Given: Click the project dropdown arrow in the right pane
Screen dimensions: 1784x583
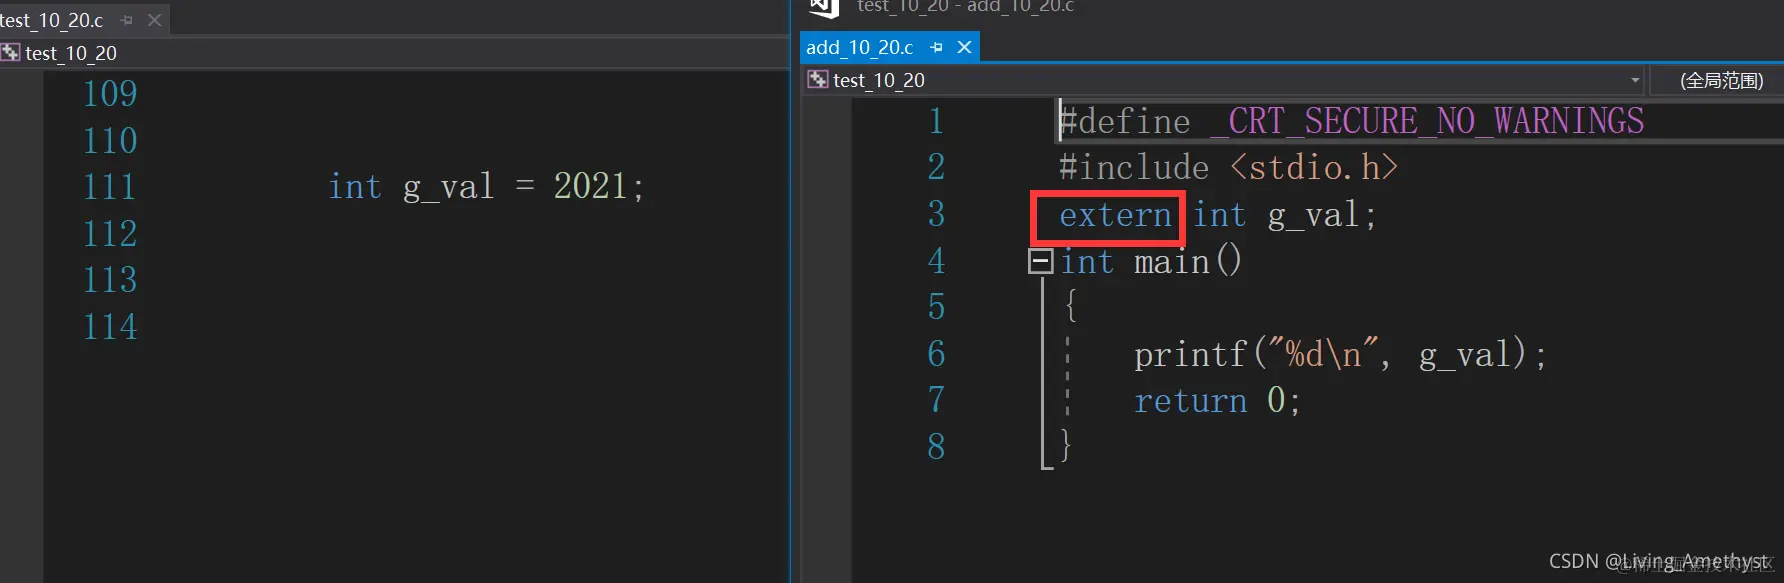Looking at the screenshot, I should (x=1635, y=80).
